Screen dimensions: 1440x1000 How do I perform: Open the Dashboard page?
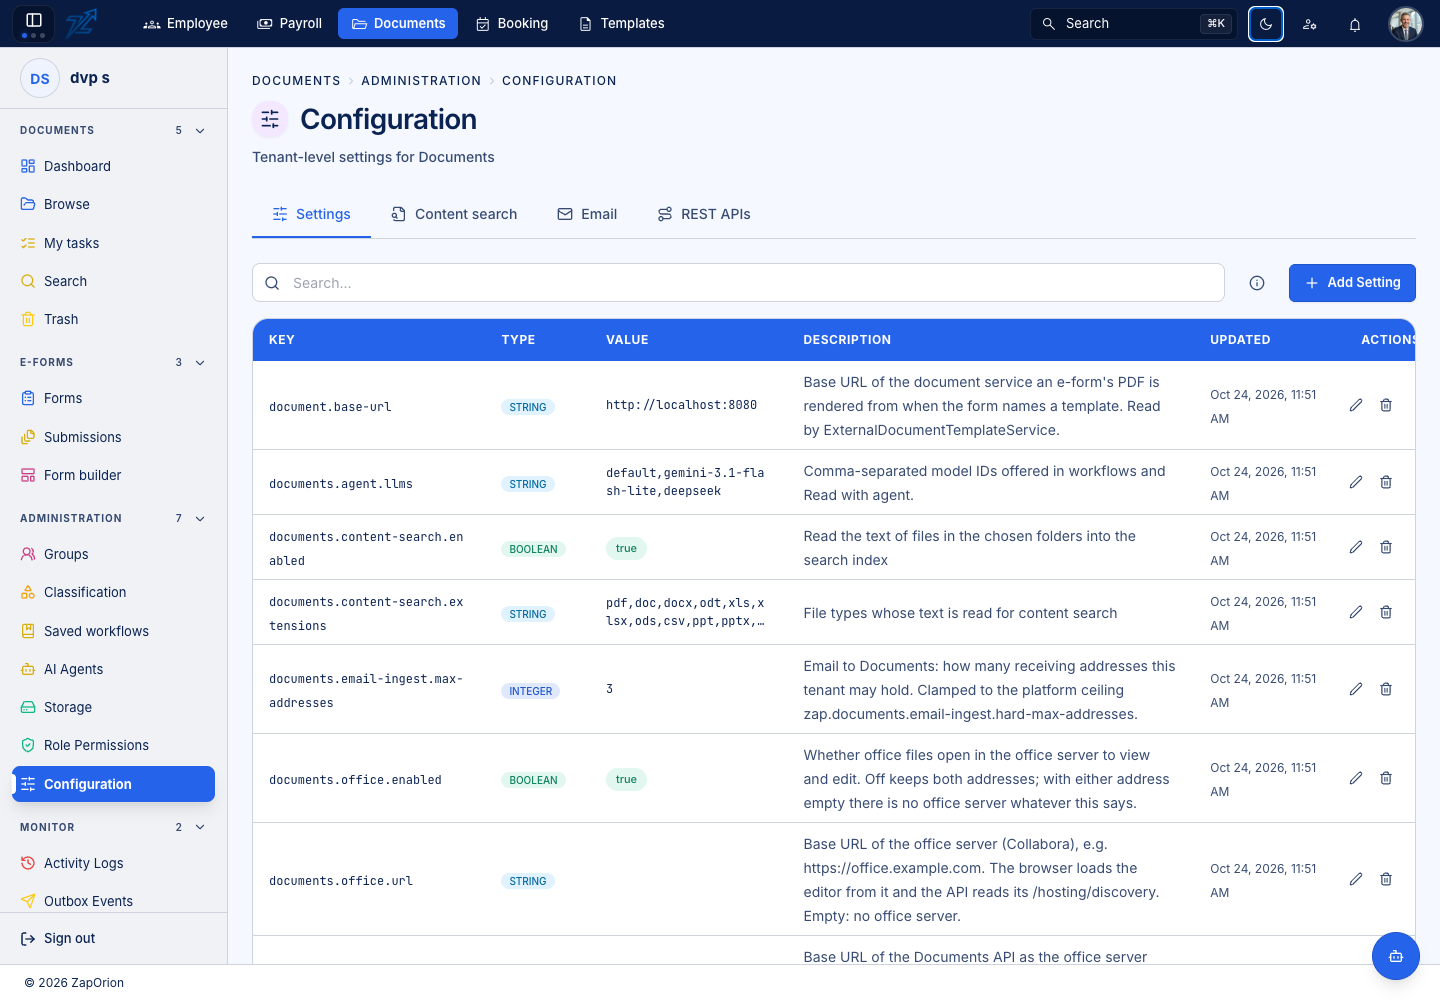coord(113,166)
